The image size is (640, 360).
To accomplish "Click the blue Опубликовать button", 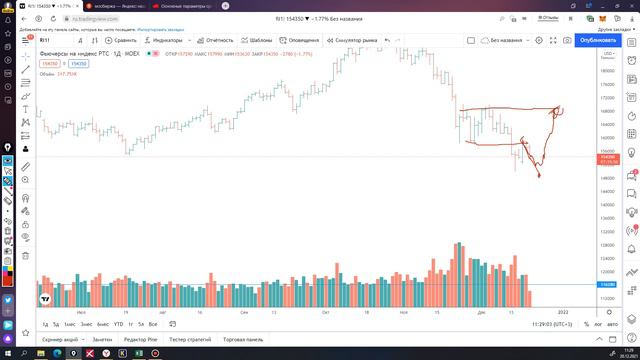I will pos(598,40).
